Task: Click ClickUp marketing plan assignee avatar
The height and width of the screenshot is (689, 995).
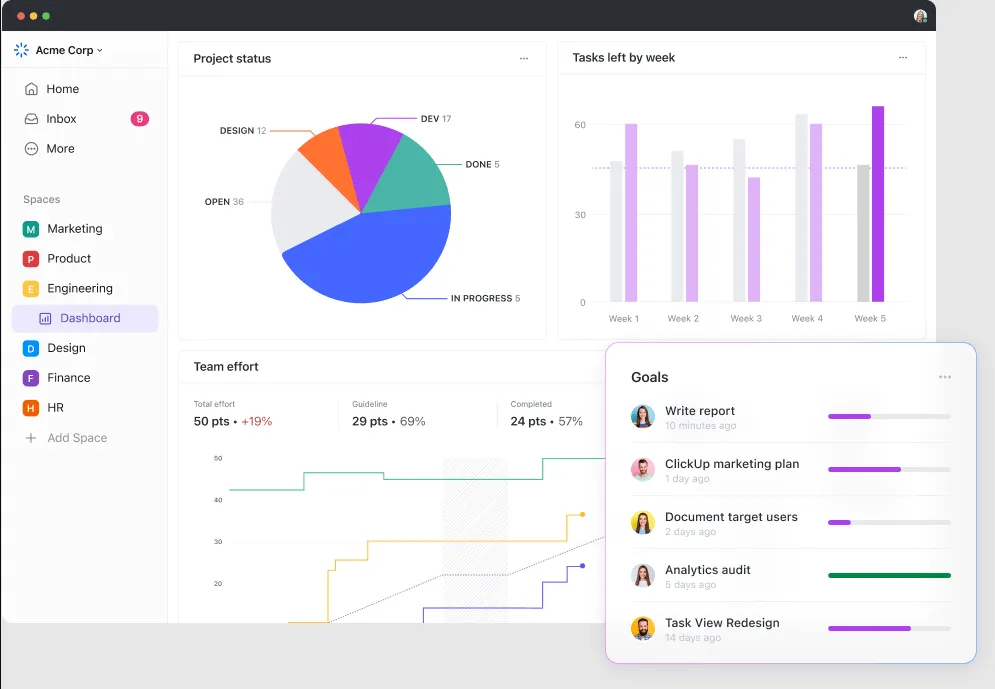Action: pos(643,469)
